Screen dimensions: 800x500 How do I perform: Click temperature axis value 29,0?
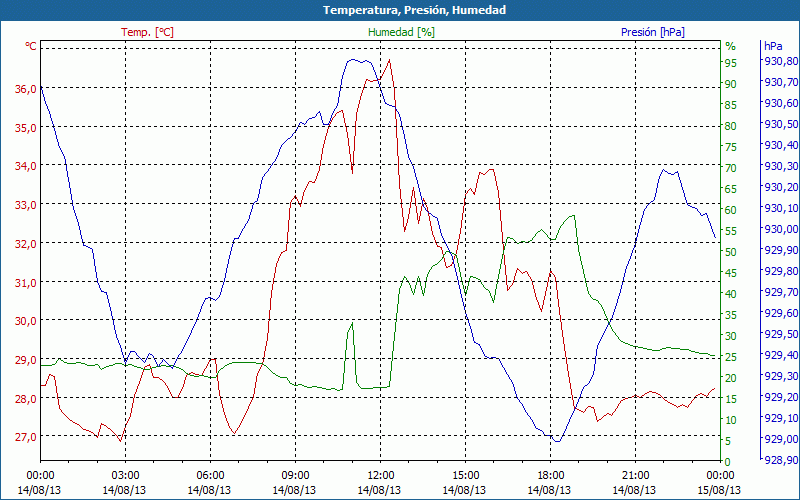25,360
